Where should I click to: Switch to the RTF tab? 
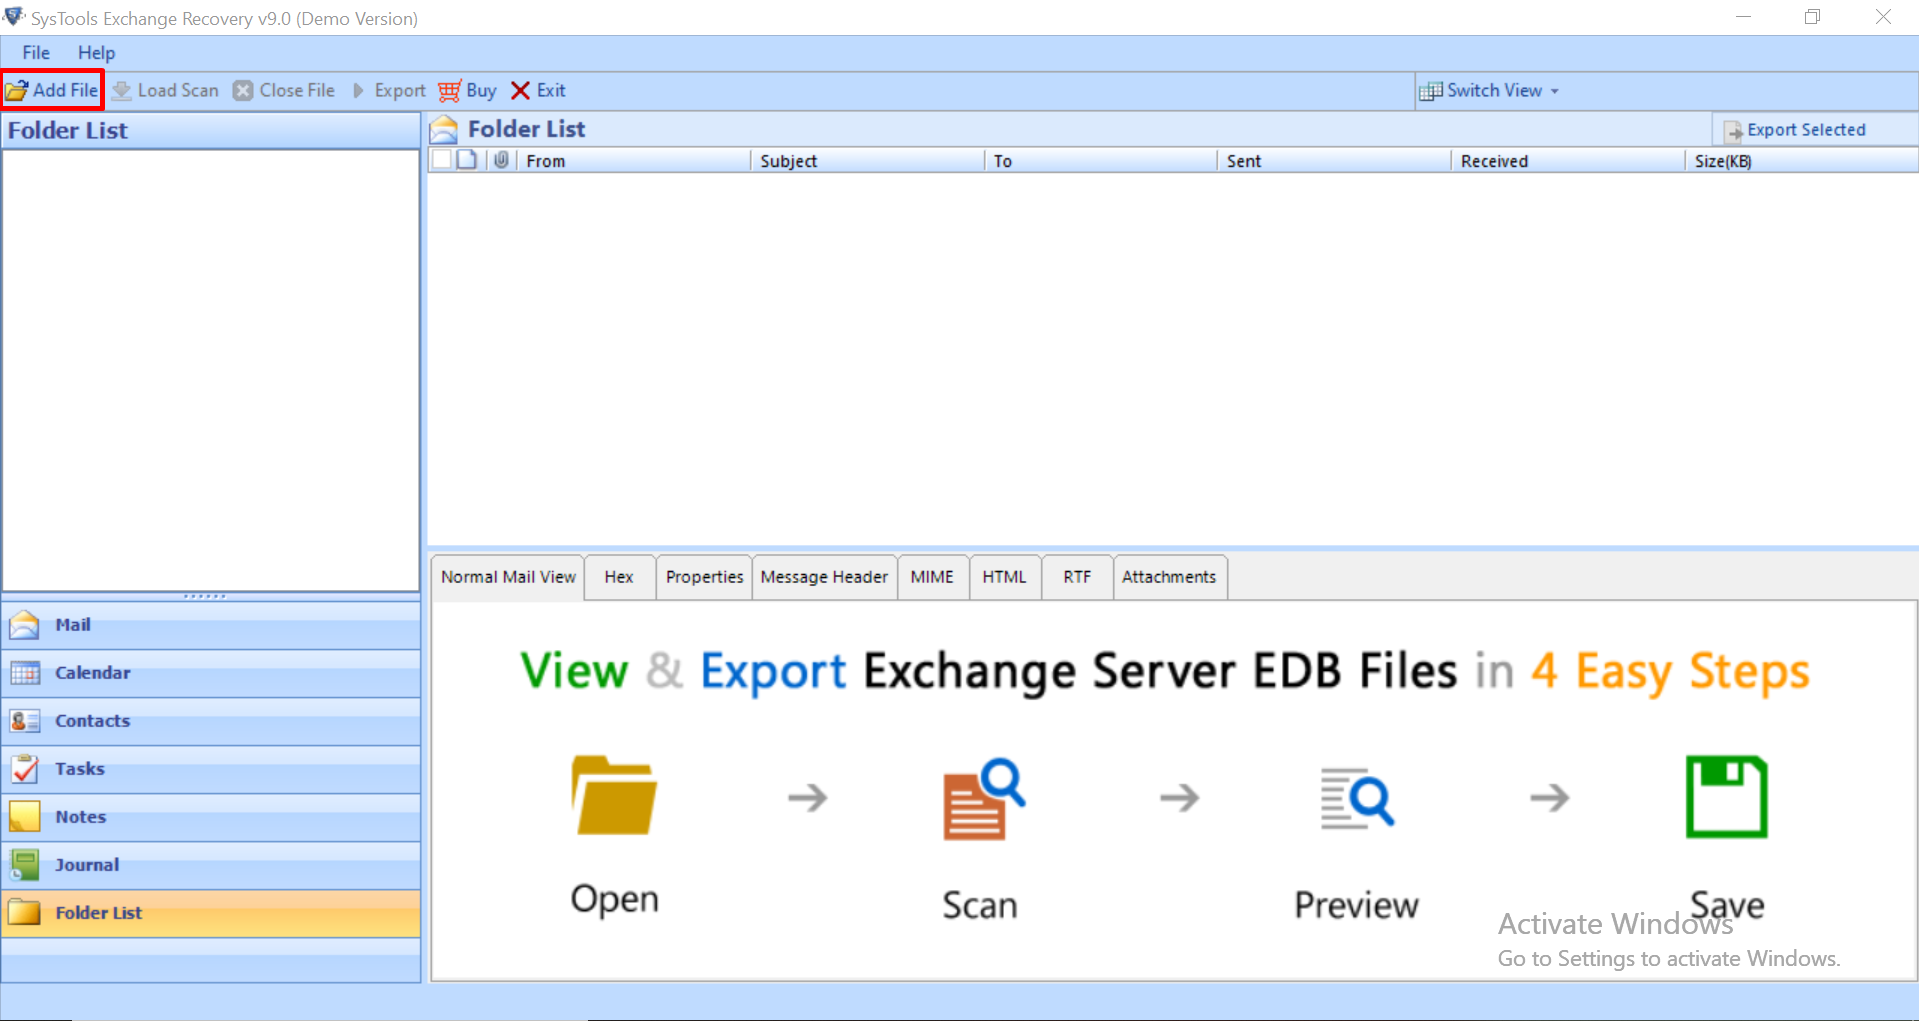pos(1077,577)
